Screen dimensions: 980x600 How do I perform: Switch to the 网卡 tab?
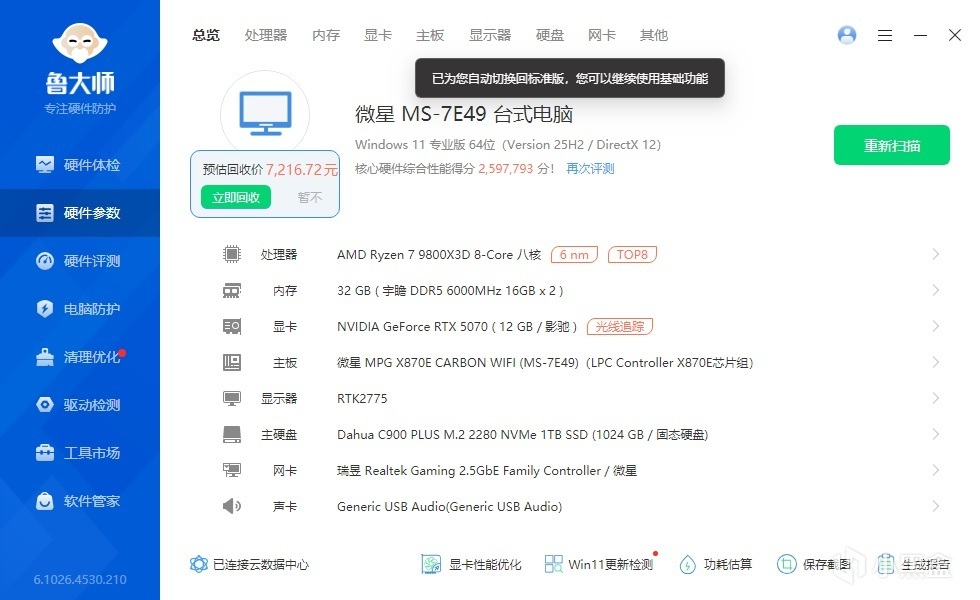coord(602,35)
